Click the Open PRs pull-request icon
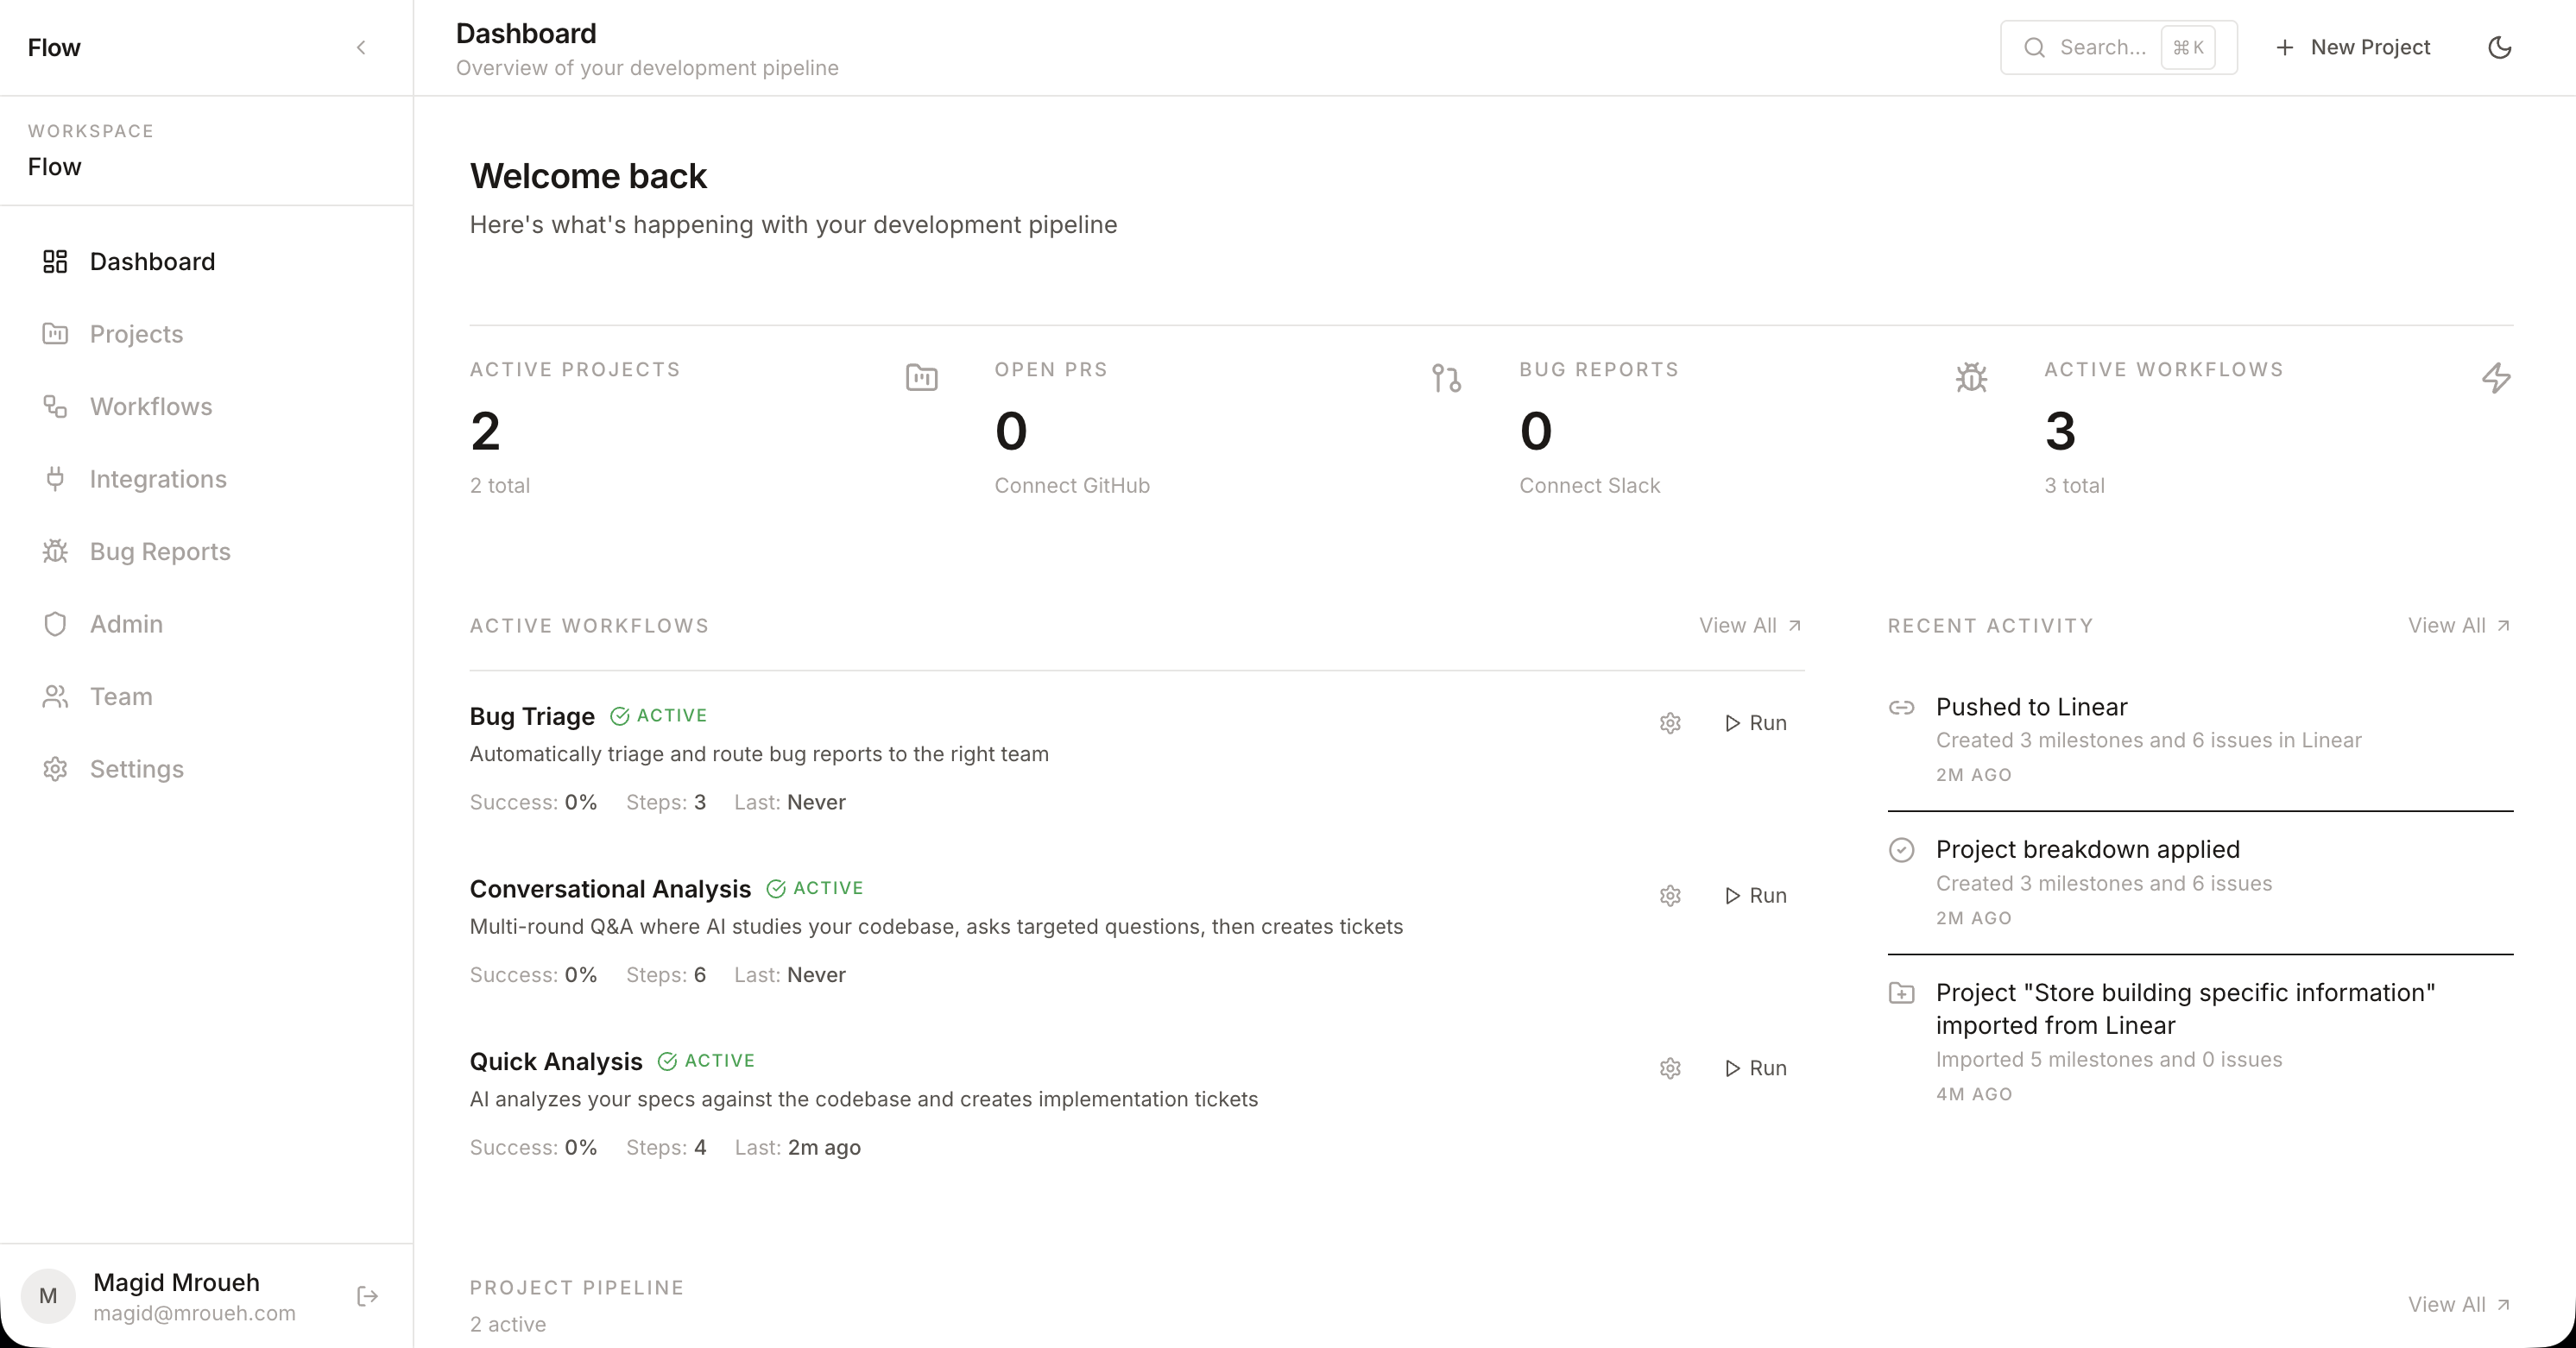This screenshot has height=1348, width=2576. coord(1446,378)
